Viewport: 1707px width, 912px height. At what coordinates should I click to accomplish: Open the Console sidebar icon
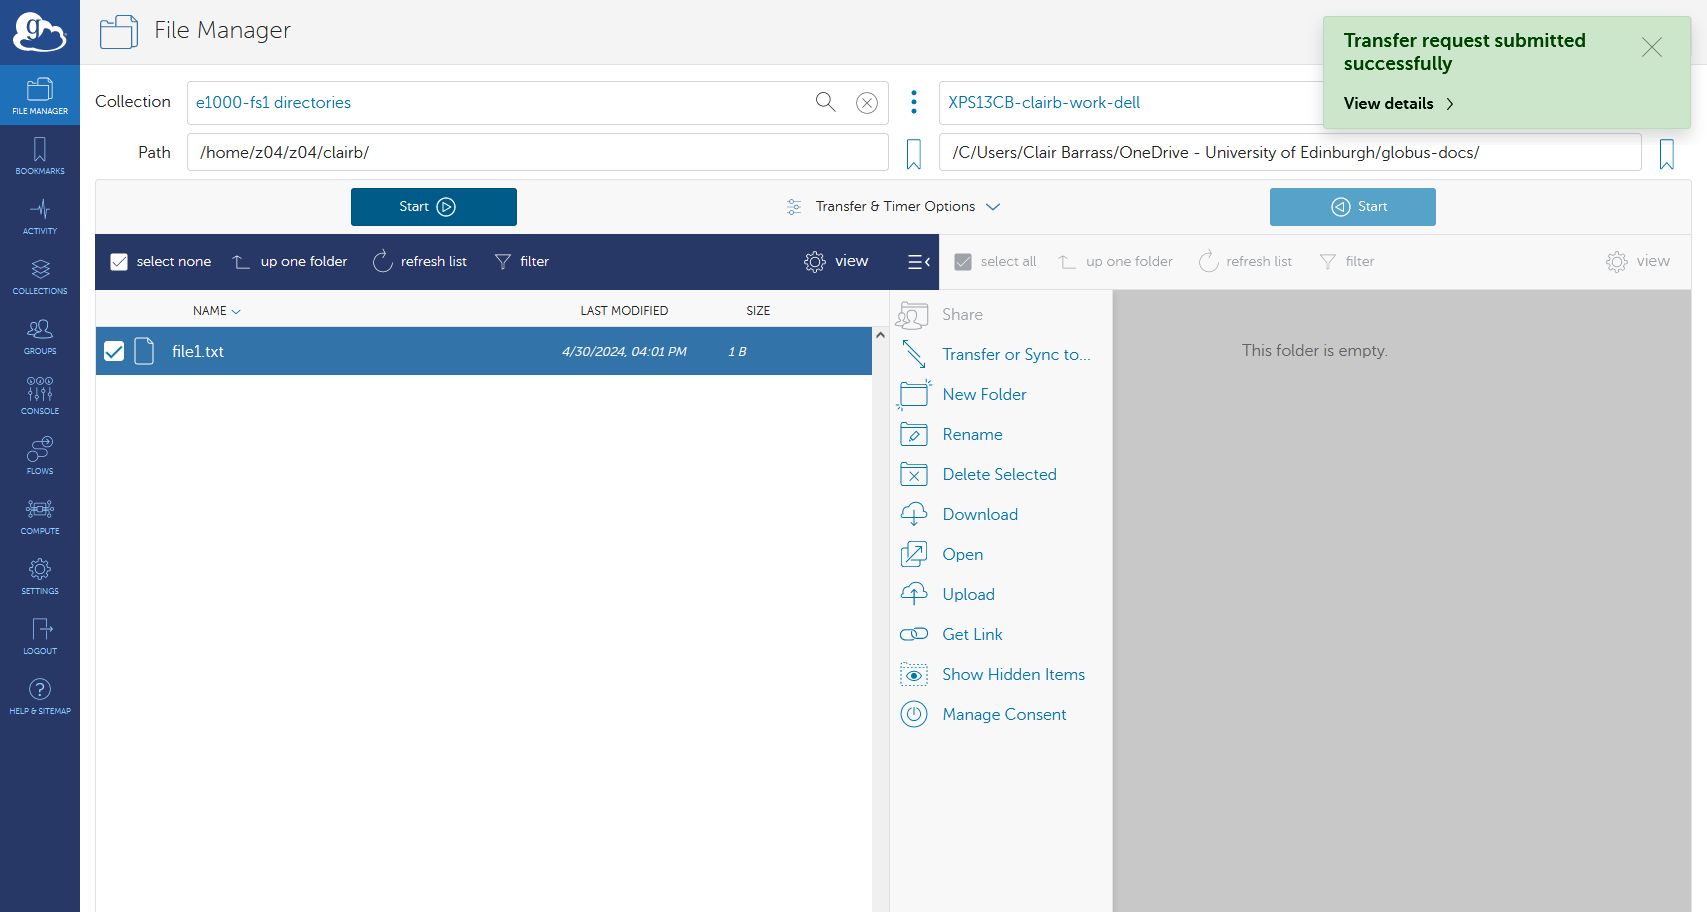point(40,396)
